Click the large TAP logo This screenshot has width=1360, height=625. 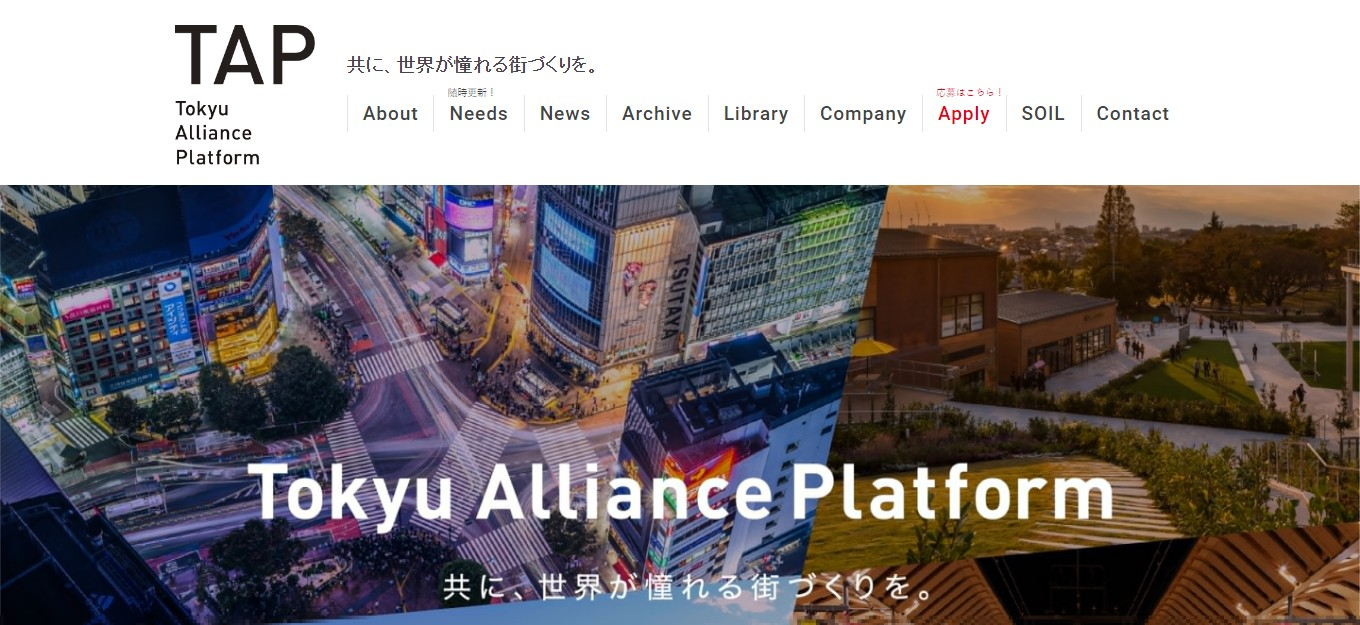coord(245,56)
